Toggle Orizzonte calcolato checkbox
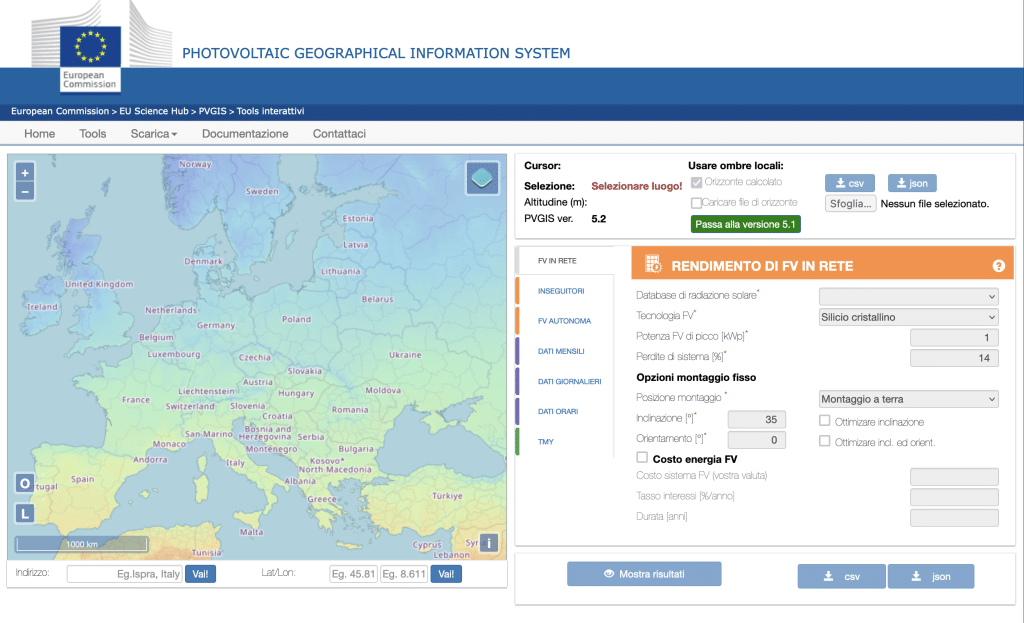Image resolution: width=1024 pixels, height=623 pixels. coord(697,182)
